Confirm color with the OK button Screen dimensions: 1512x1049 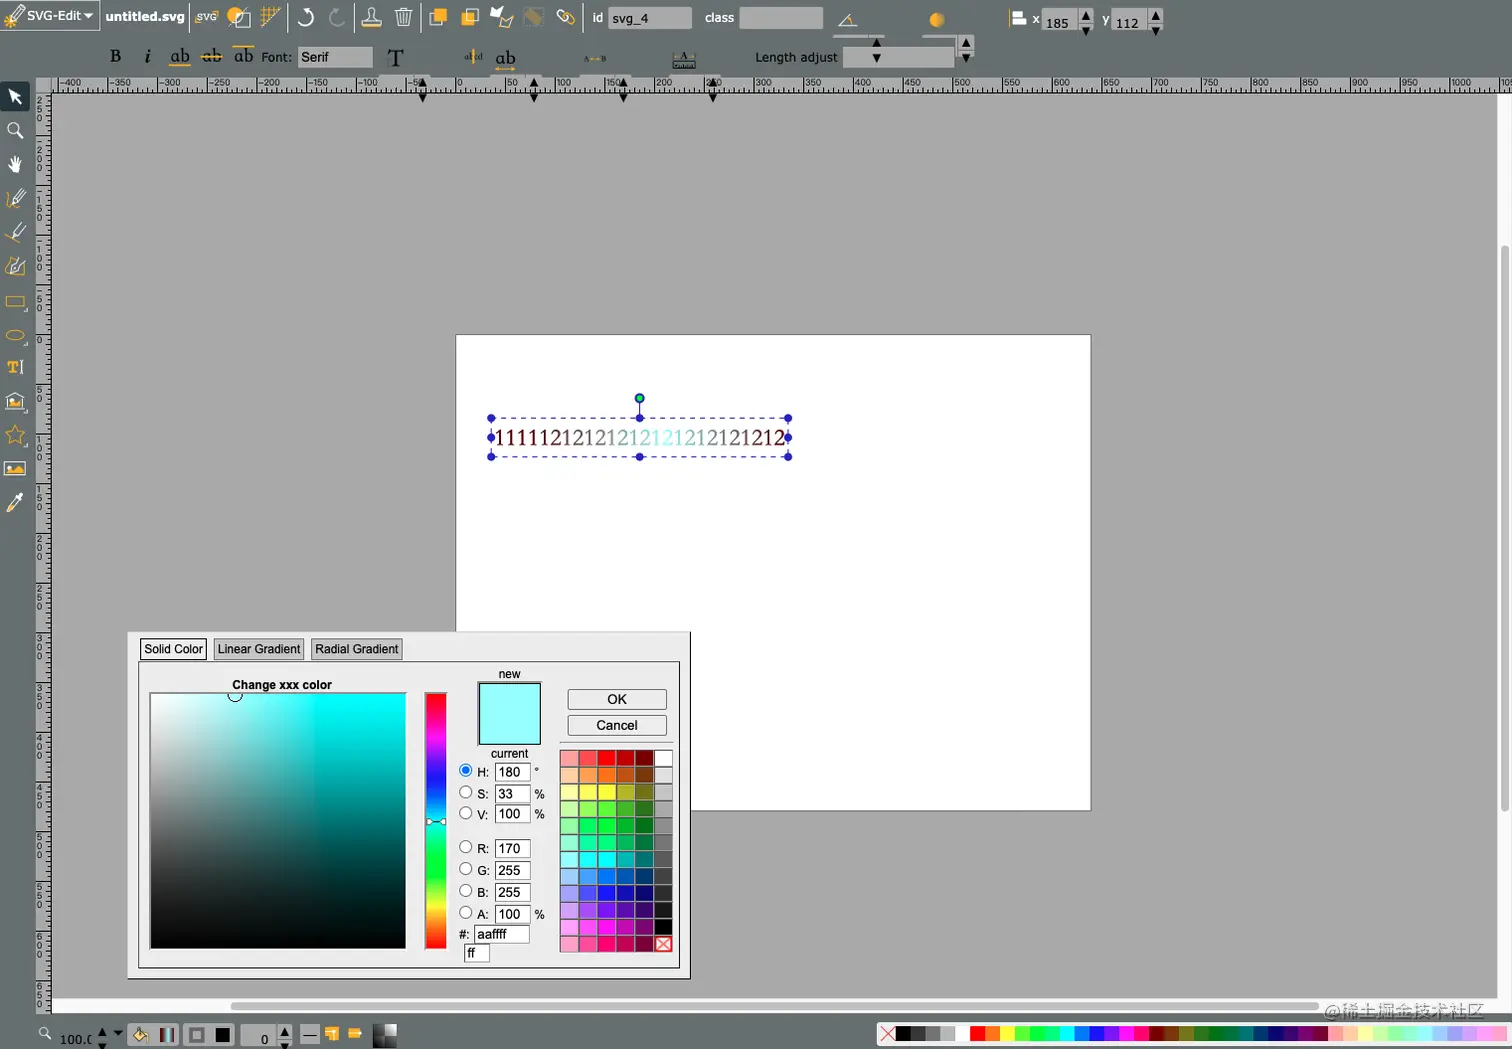click(x=616, y=699)
